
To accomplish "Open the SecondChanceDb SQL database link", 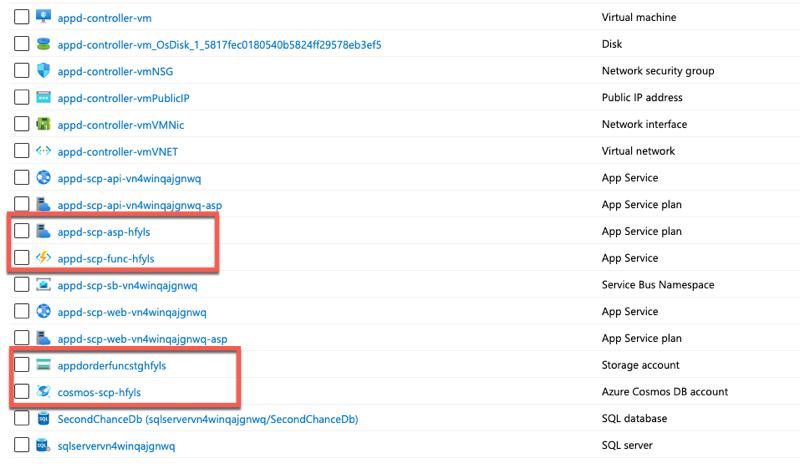I will point(208,419).
